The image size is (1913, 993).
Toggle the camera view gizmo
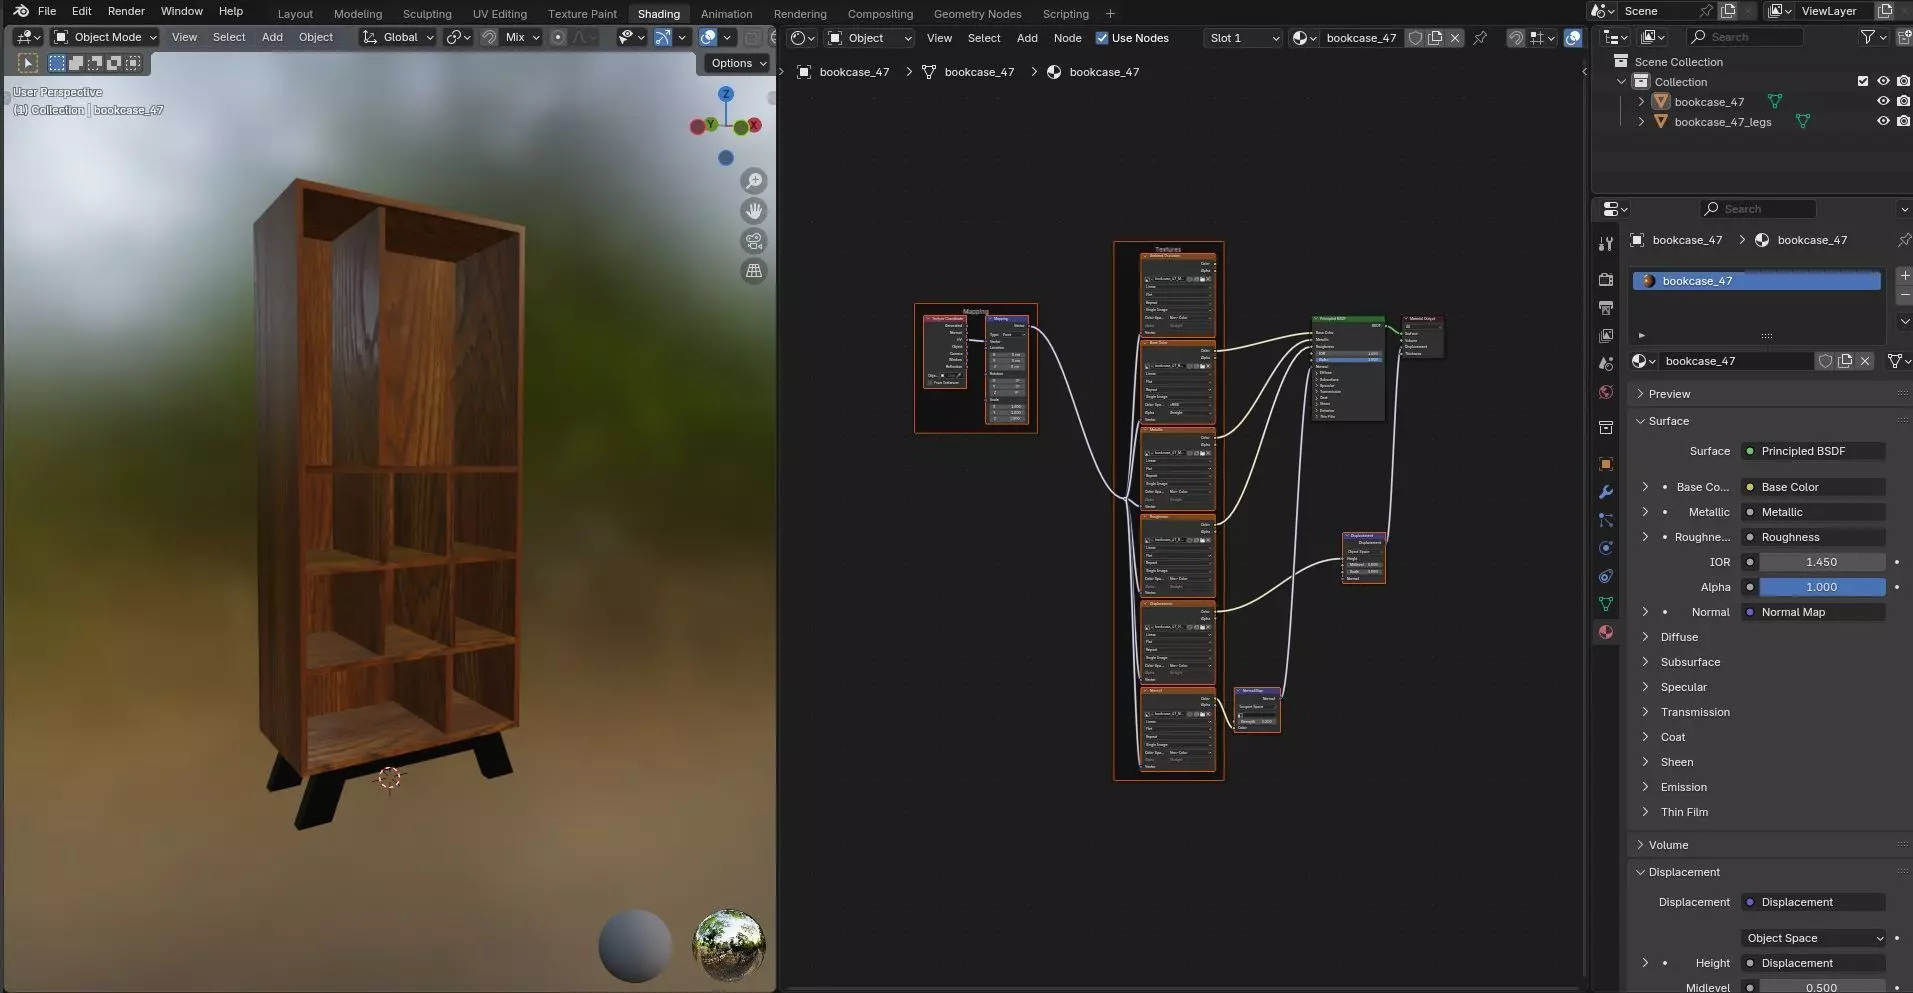pyautogui.click(x=754, y=241)
